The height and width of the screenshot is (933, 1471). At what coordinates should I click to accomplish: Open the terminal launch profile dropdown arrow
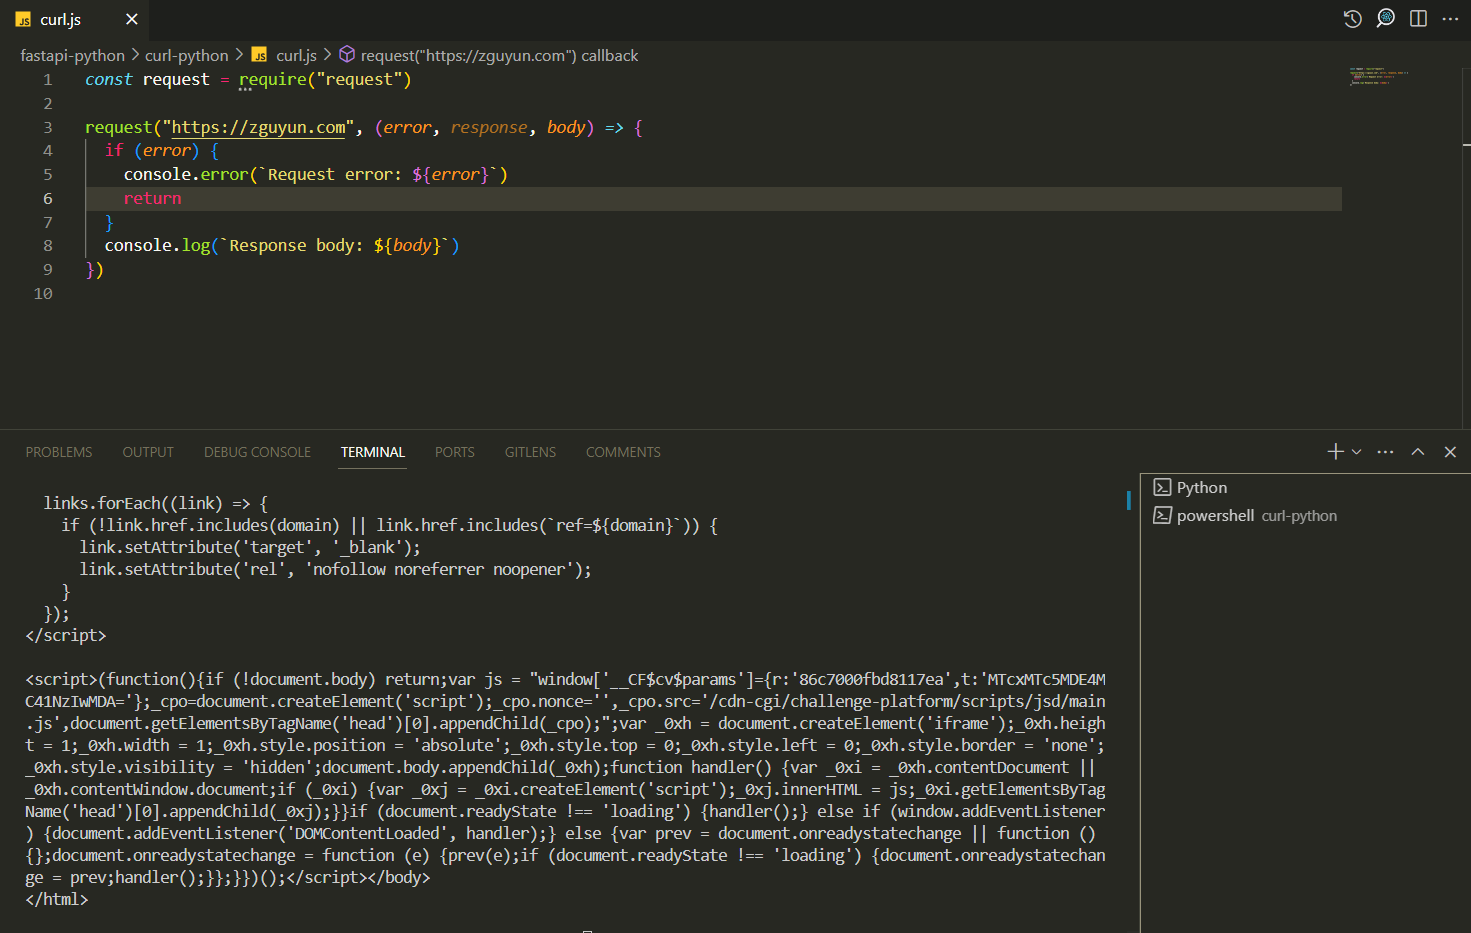click(1357, 452)
